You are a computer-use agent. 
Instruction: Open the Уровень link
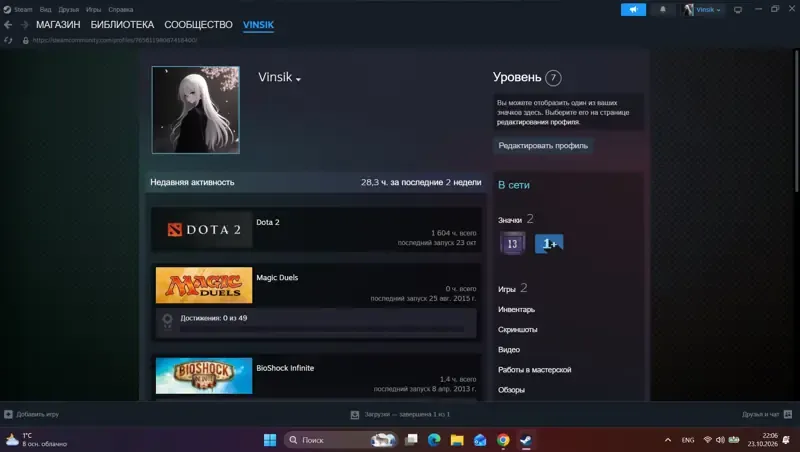[x=517, y=77]
